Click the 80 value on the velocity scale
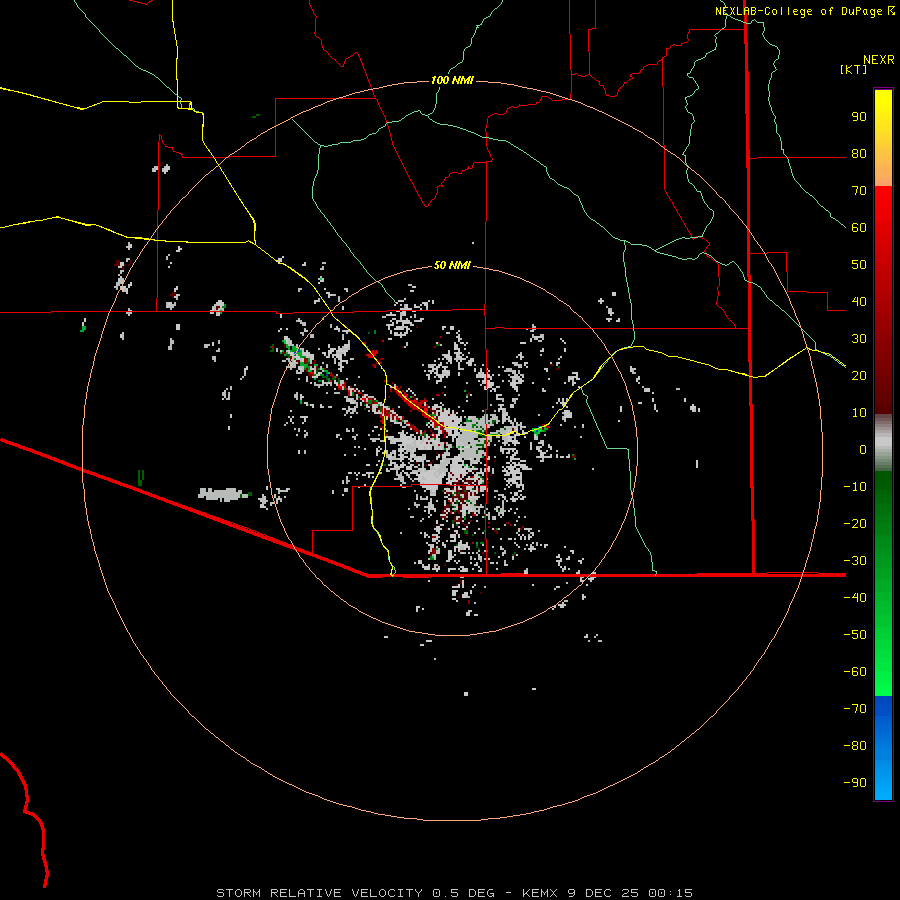 (x=859, y=154)
